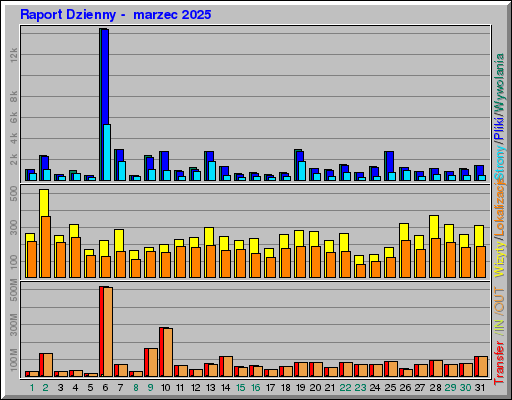The image size is (512, 400).
Task: Click the title "Raport Dzienny - marzec 2025"
Action: [115, 15]
